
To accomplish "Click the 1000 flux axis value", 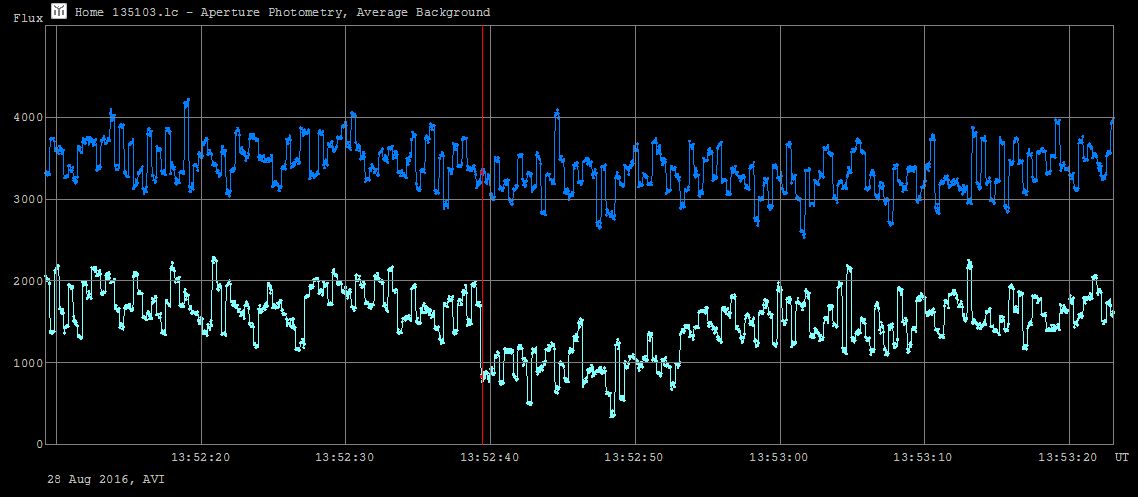I will tap(28, 363).
